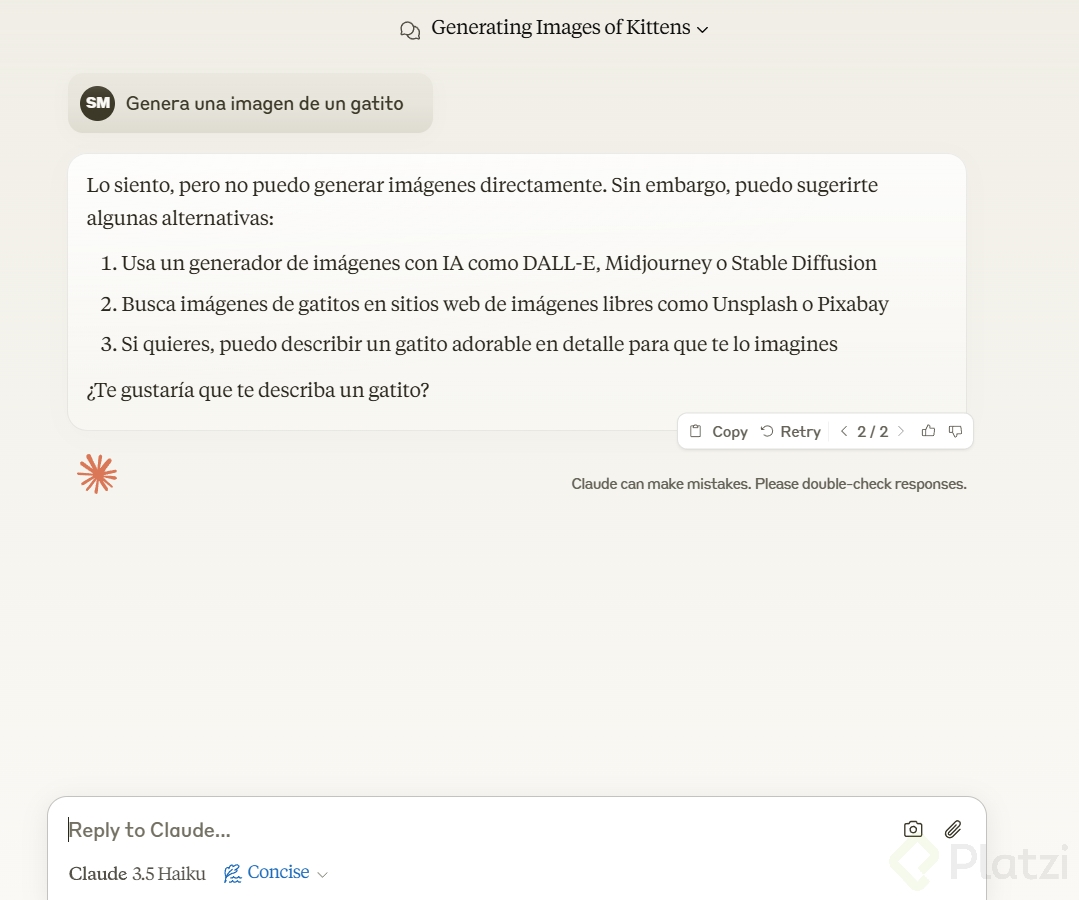The height and width of the screenshot is (900, 1079).
Task: Attach a file using the paperclip icon
Action: 953,829
